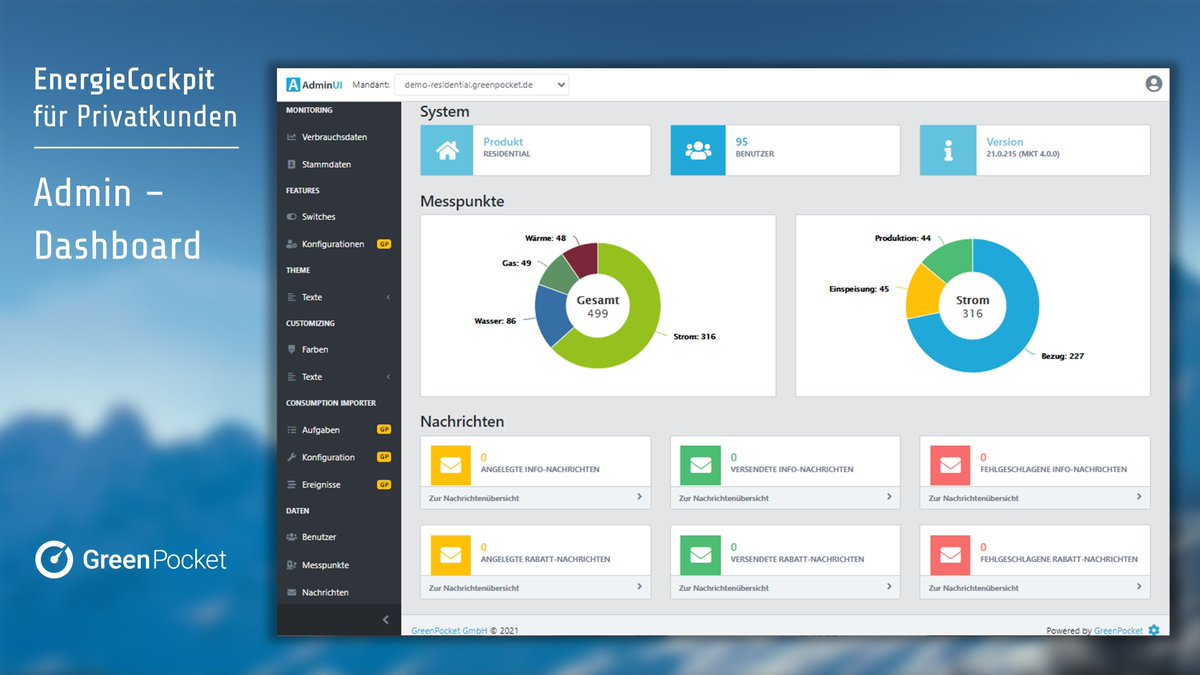Click the Messpunkte icon in sidebar
Image resolution: width=1200 pixels, height=675 pixels.
point(291,565)
